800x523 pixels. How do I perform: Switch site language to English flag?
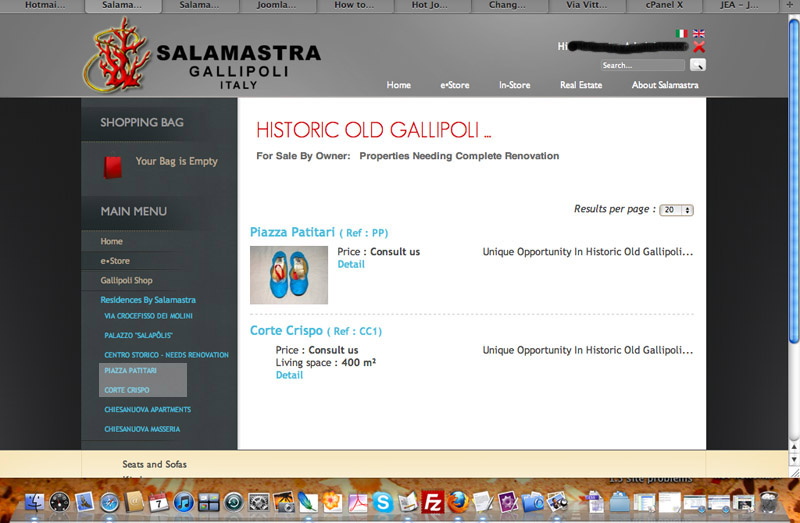click(x=698, y=33)
